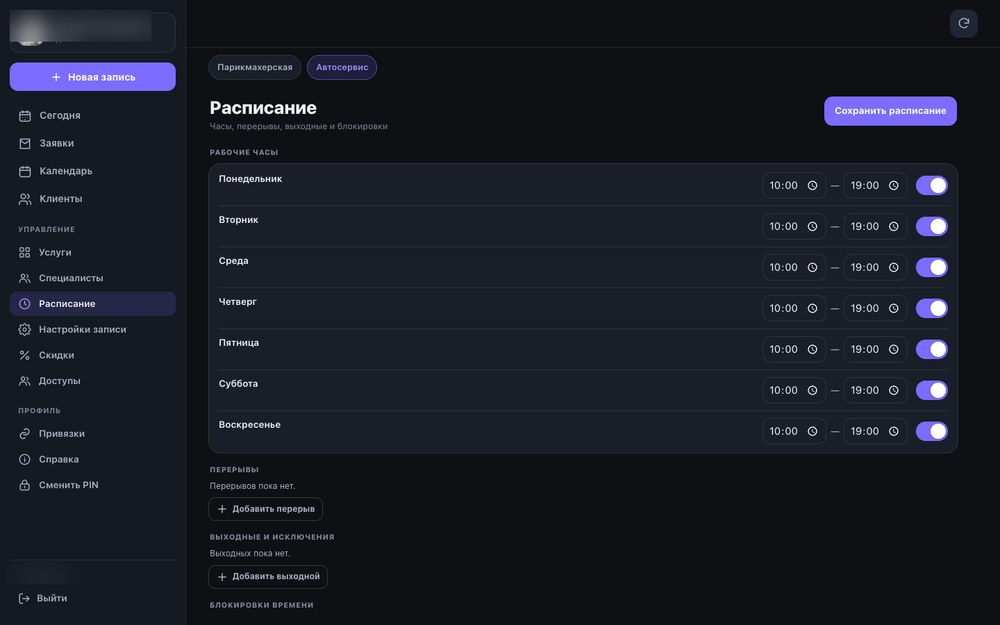Screen dimensions: 1000x625
Task: Click the calendar icon next to Сегодня
Action: pos(25,115)
